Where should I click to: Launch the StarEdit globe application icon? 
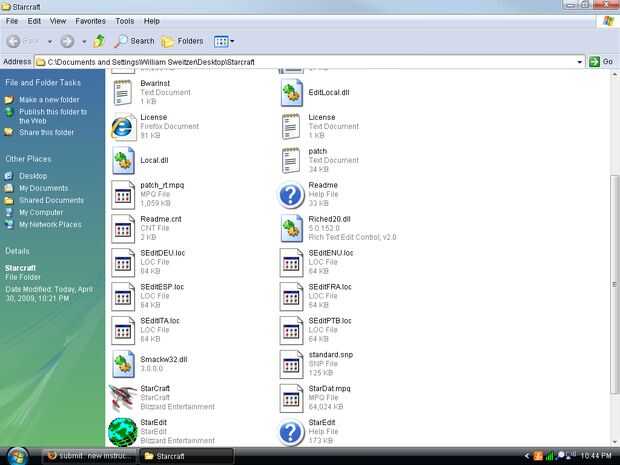[x=123, y=432]
